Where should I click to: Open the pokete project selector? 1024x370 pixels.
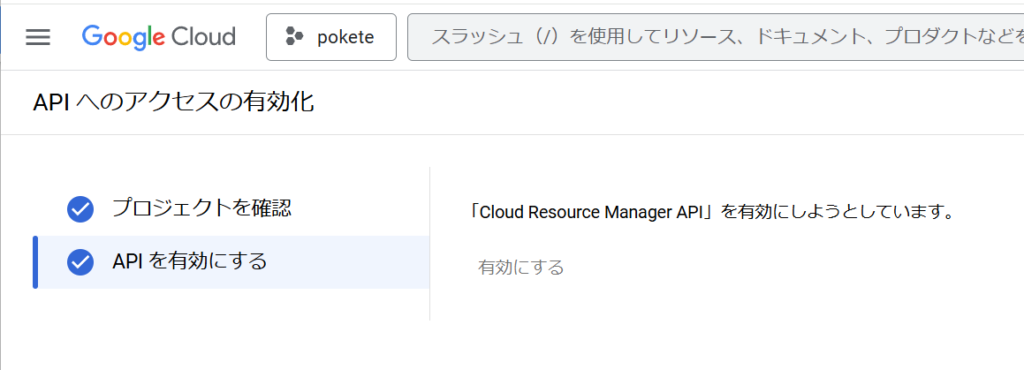[x=331, y=37]
